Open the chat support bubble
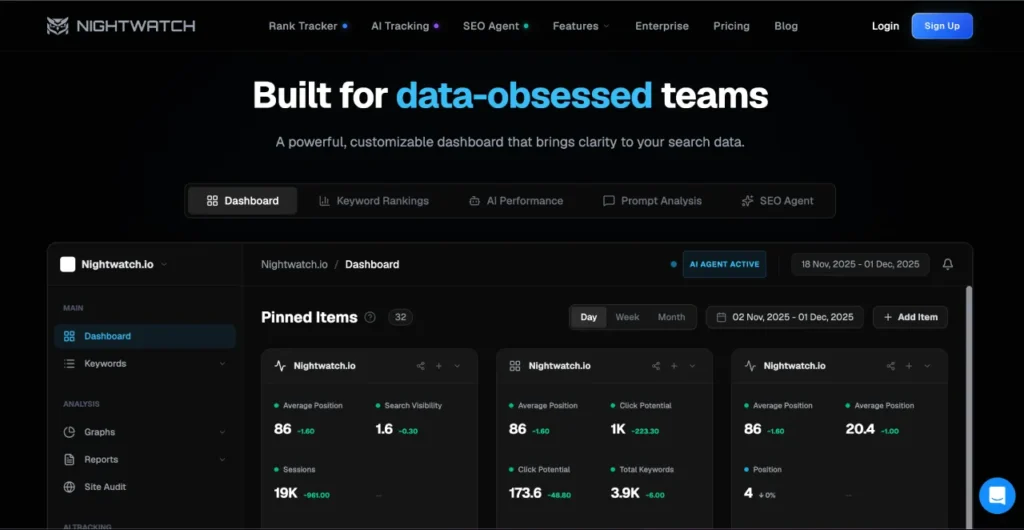1024x530 pixels. click(997, 495)
